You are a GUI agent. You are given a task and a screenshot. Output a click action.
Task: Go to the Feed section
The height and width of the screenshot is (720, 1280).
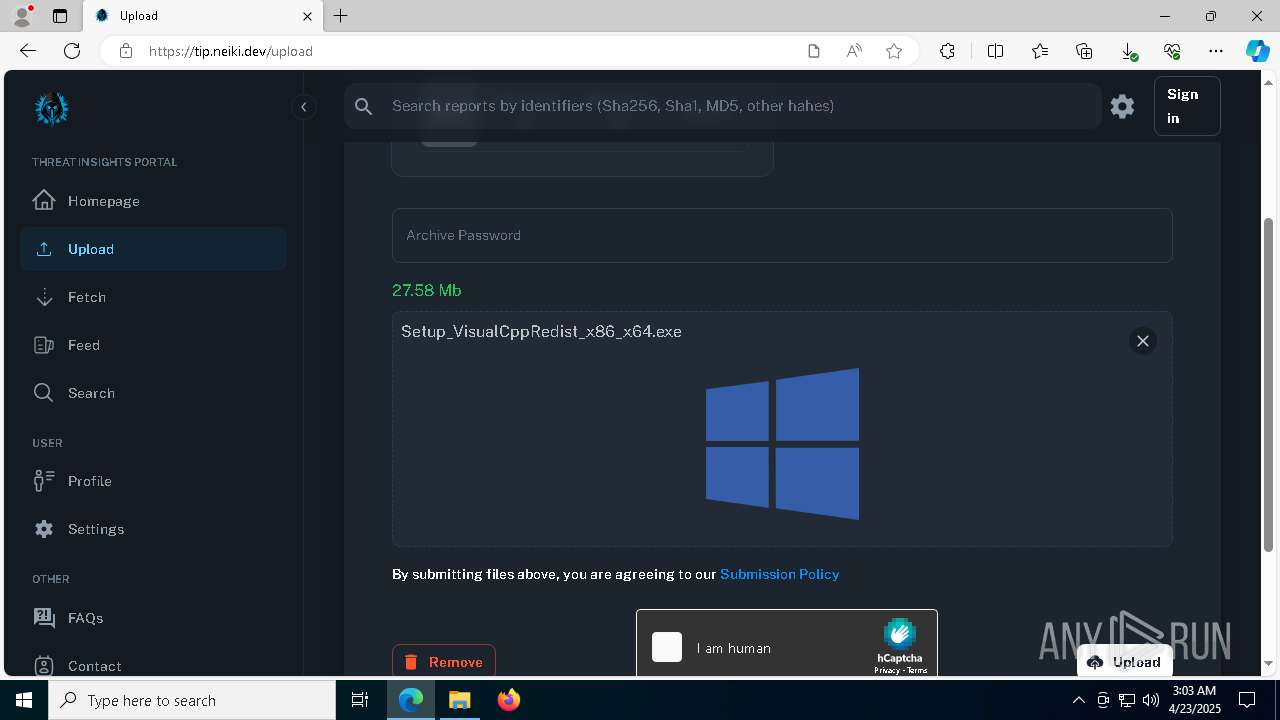tap(153, 345)
